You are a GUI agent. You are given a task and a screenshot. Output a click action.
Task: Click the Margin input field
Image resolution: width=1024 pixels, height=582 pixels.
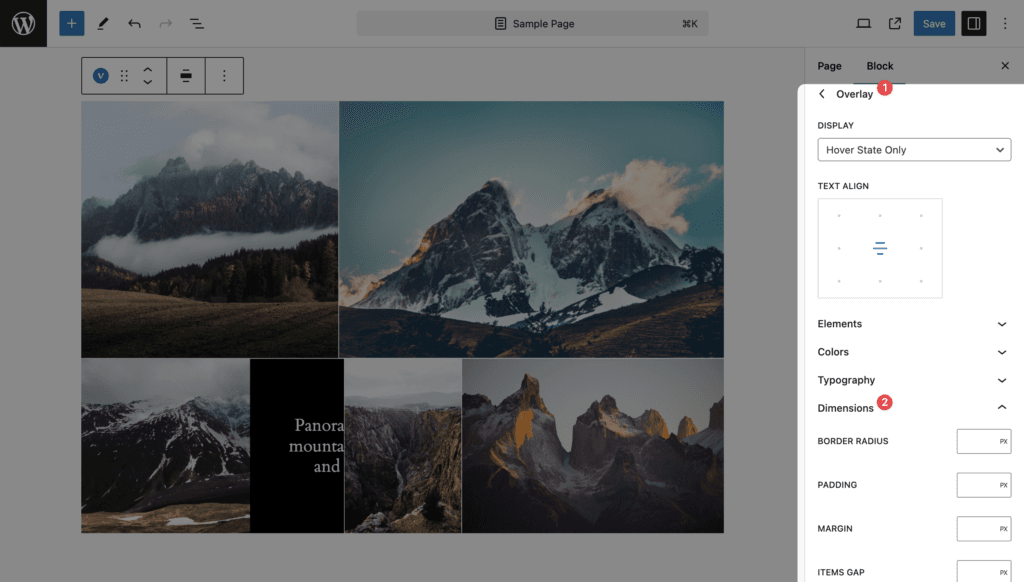pos(984,529)
